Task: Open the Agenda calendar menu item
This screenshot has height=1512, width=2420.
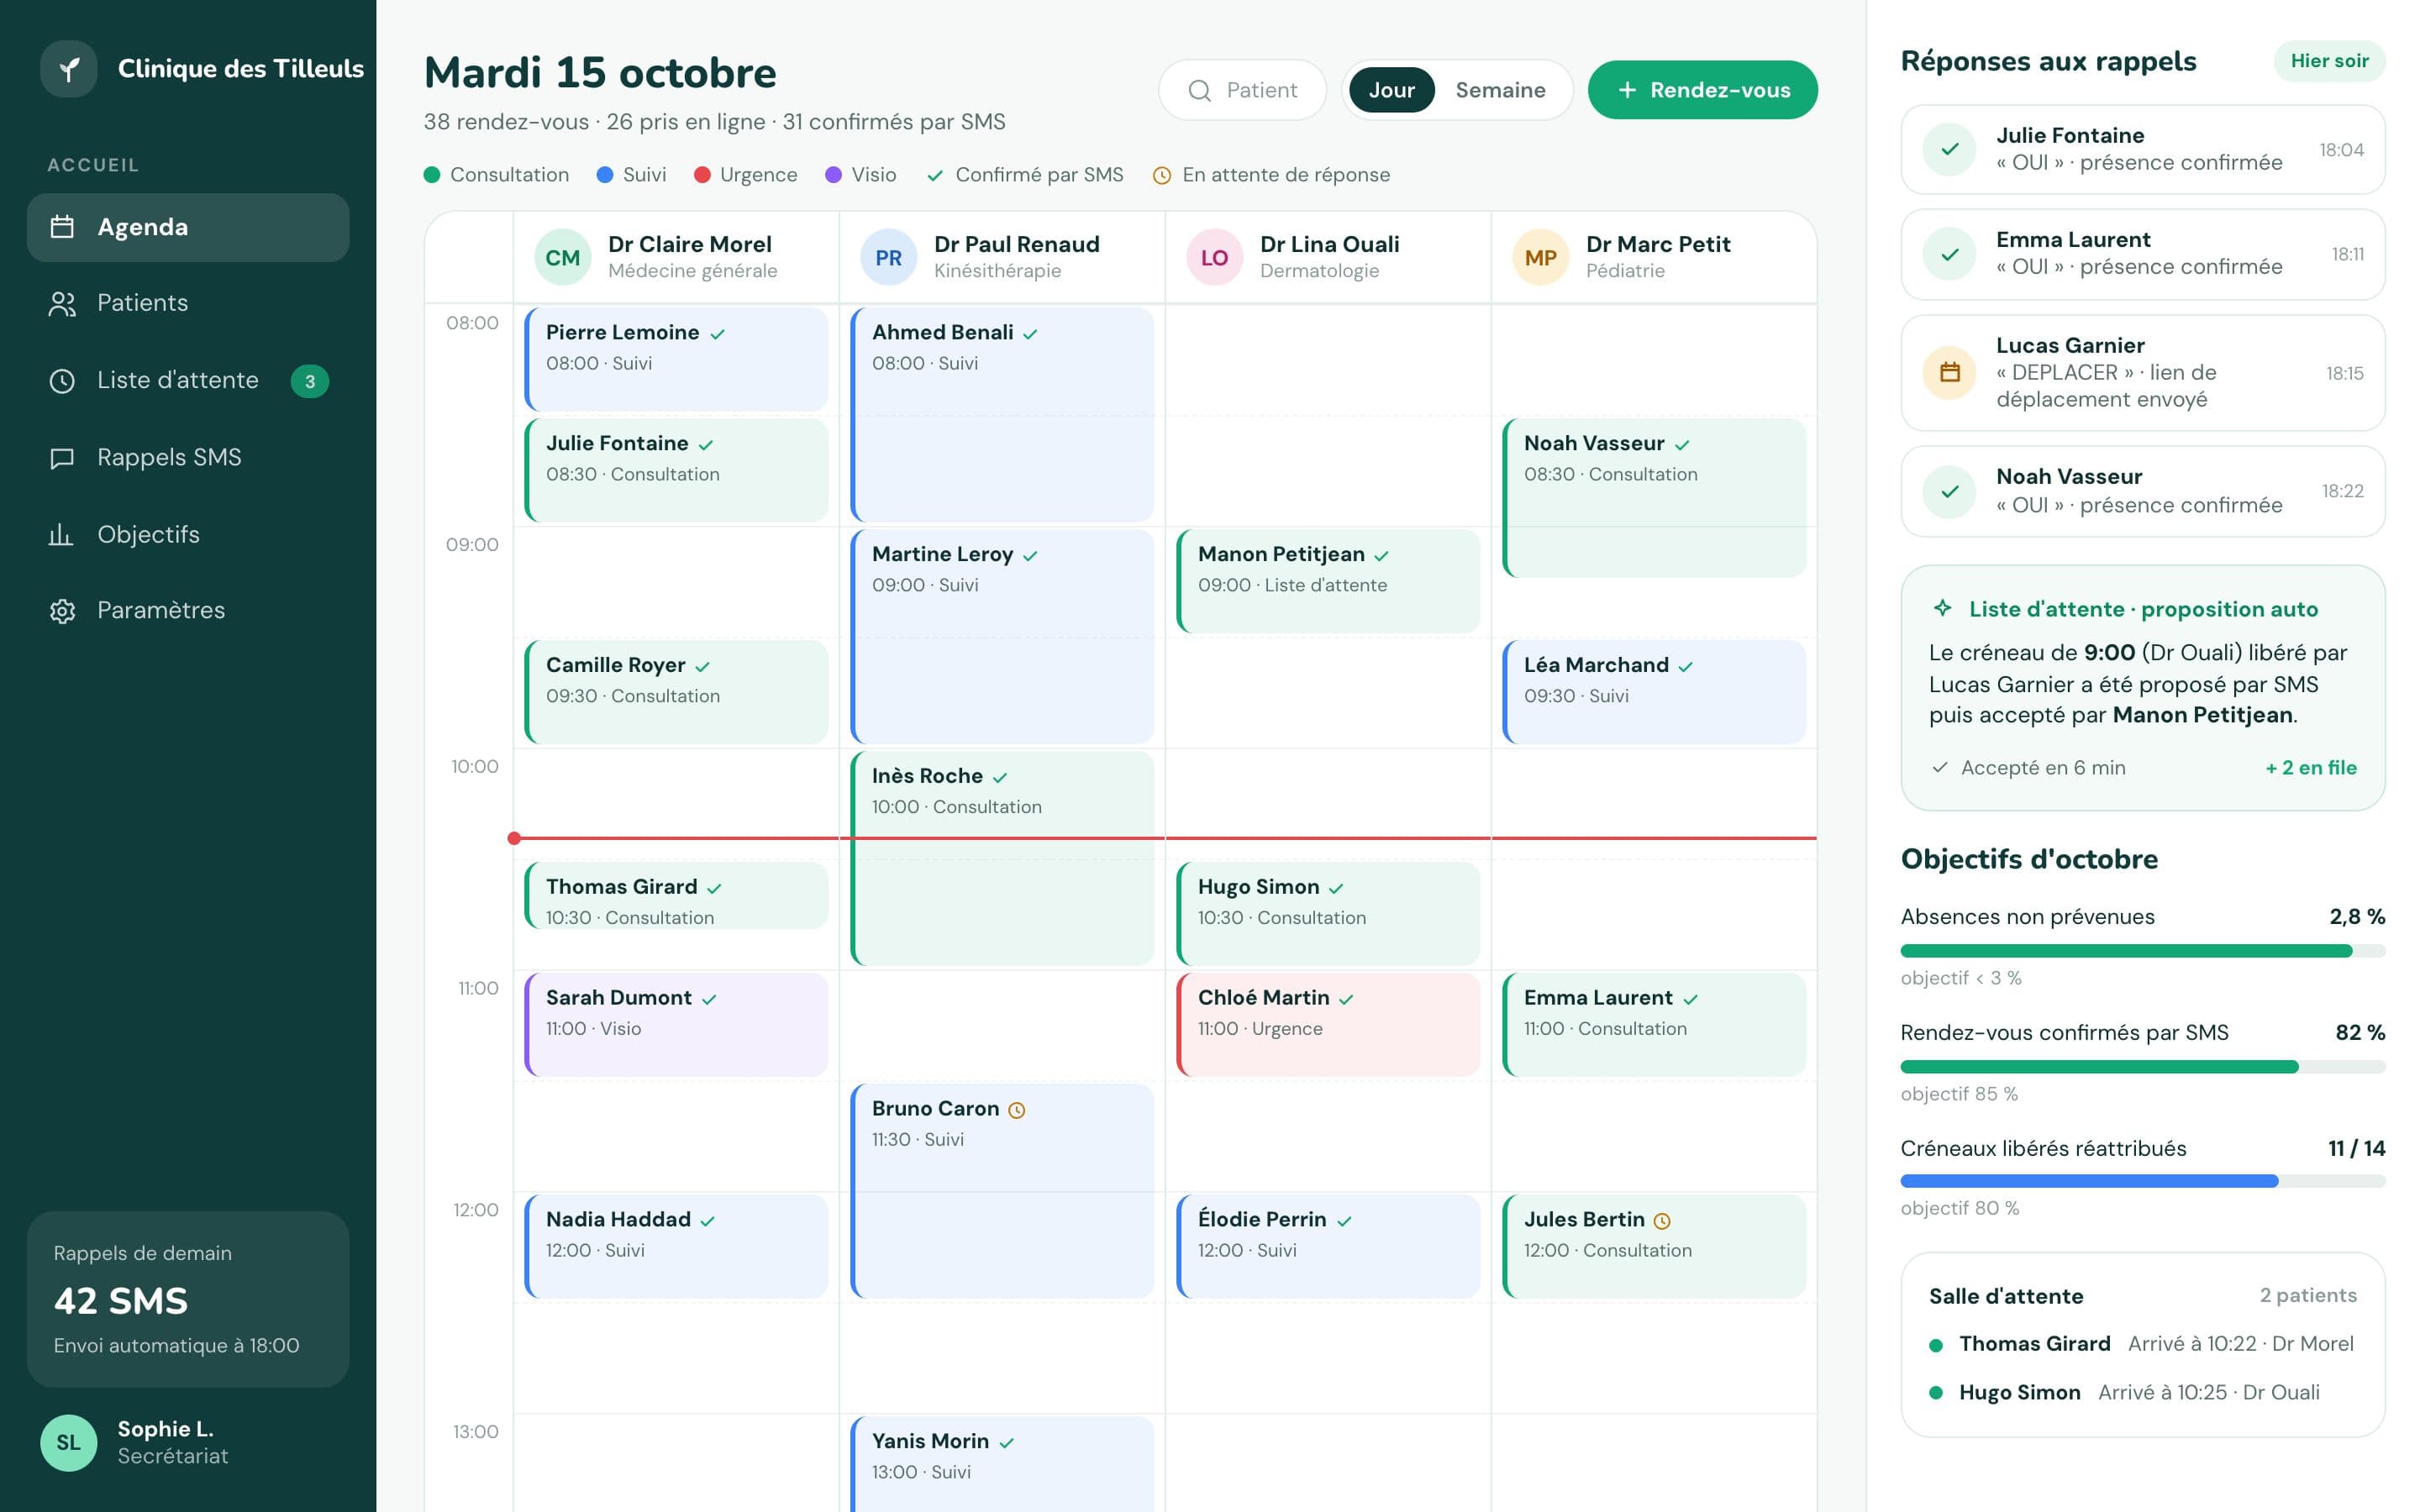Action: click(188, 227)
